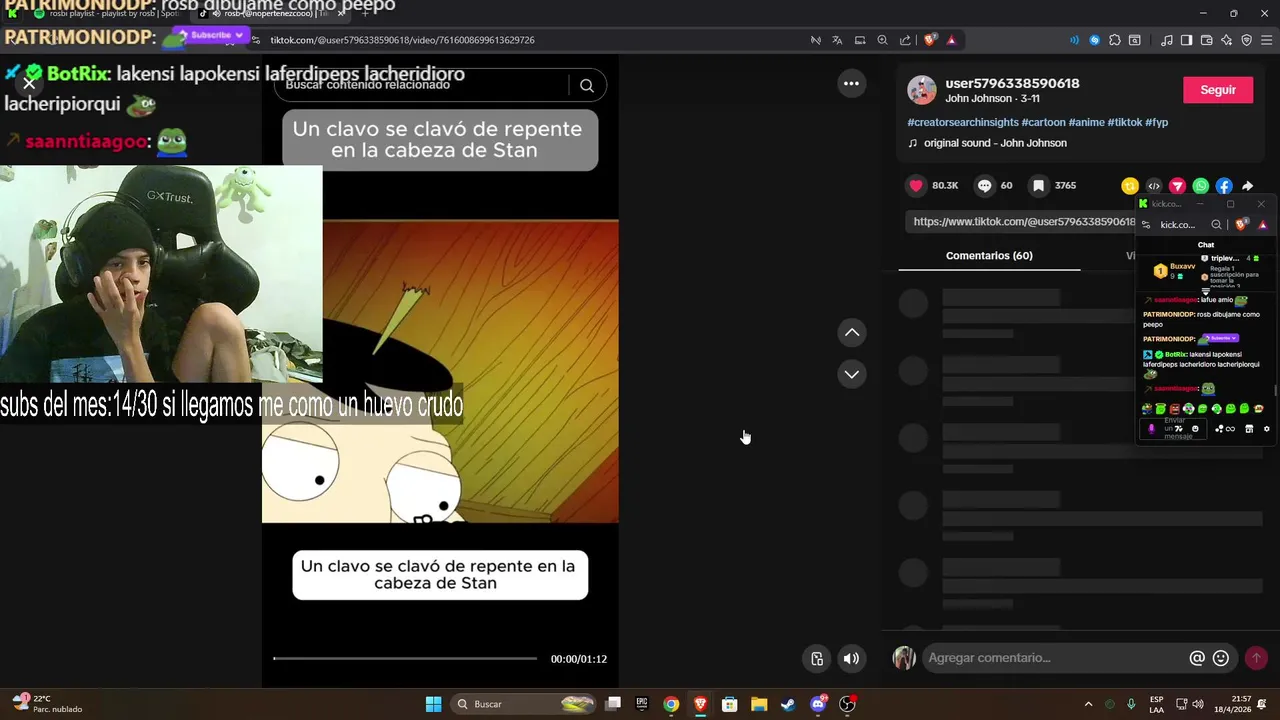Open the emoji picker in comment box

(1221, 658)
